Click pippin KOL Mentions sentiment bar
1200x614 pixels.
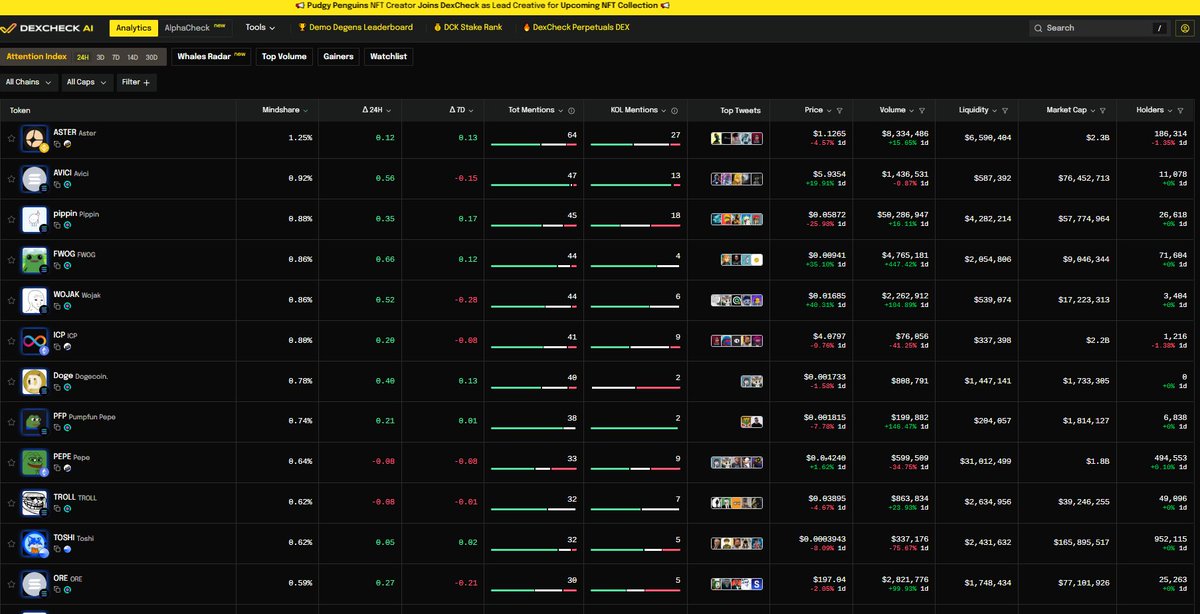(x=637, y=226)
